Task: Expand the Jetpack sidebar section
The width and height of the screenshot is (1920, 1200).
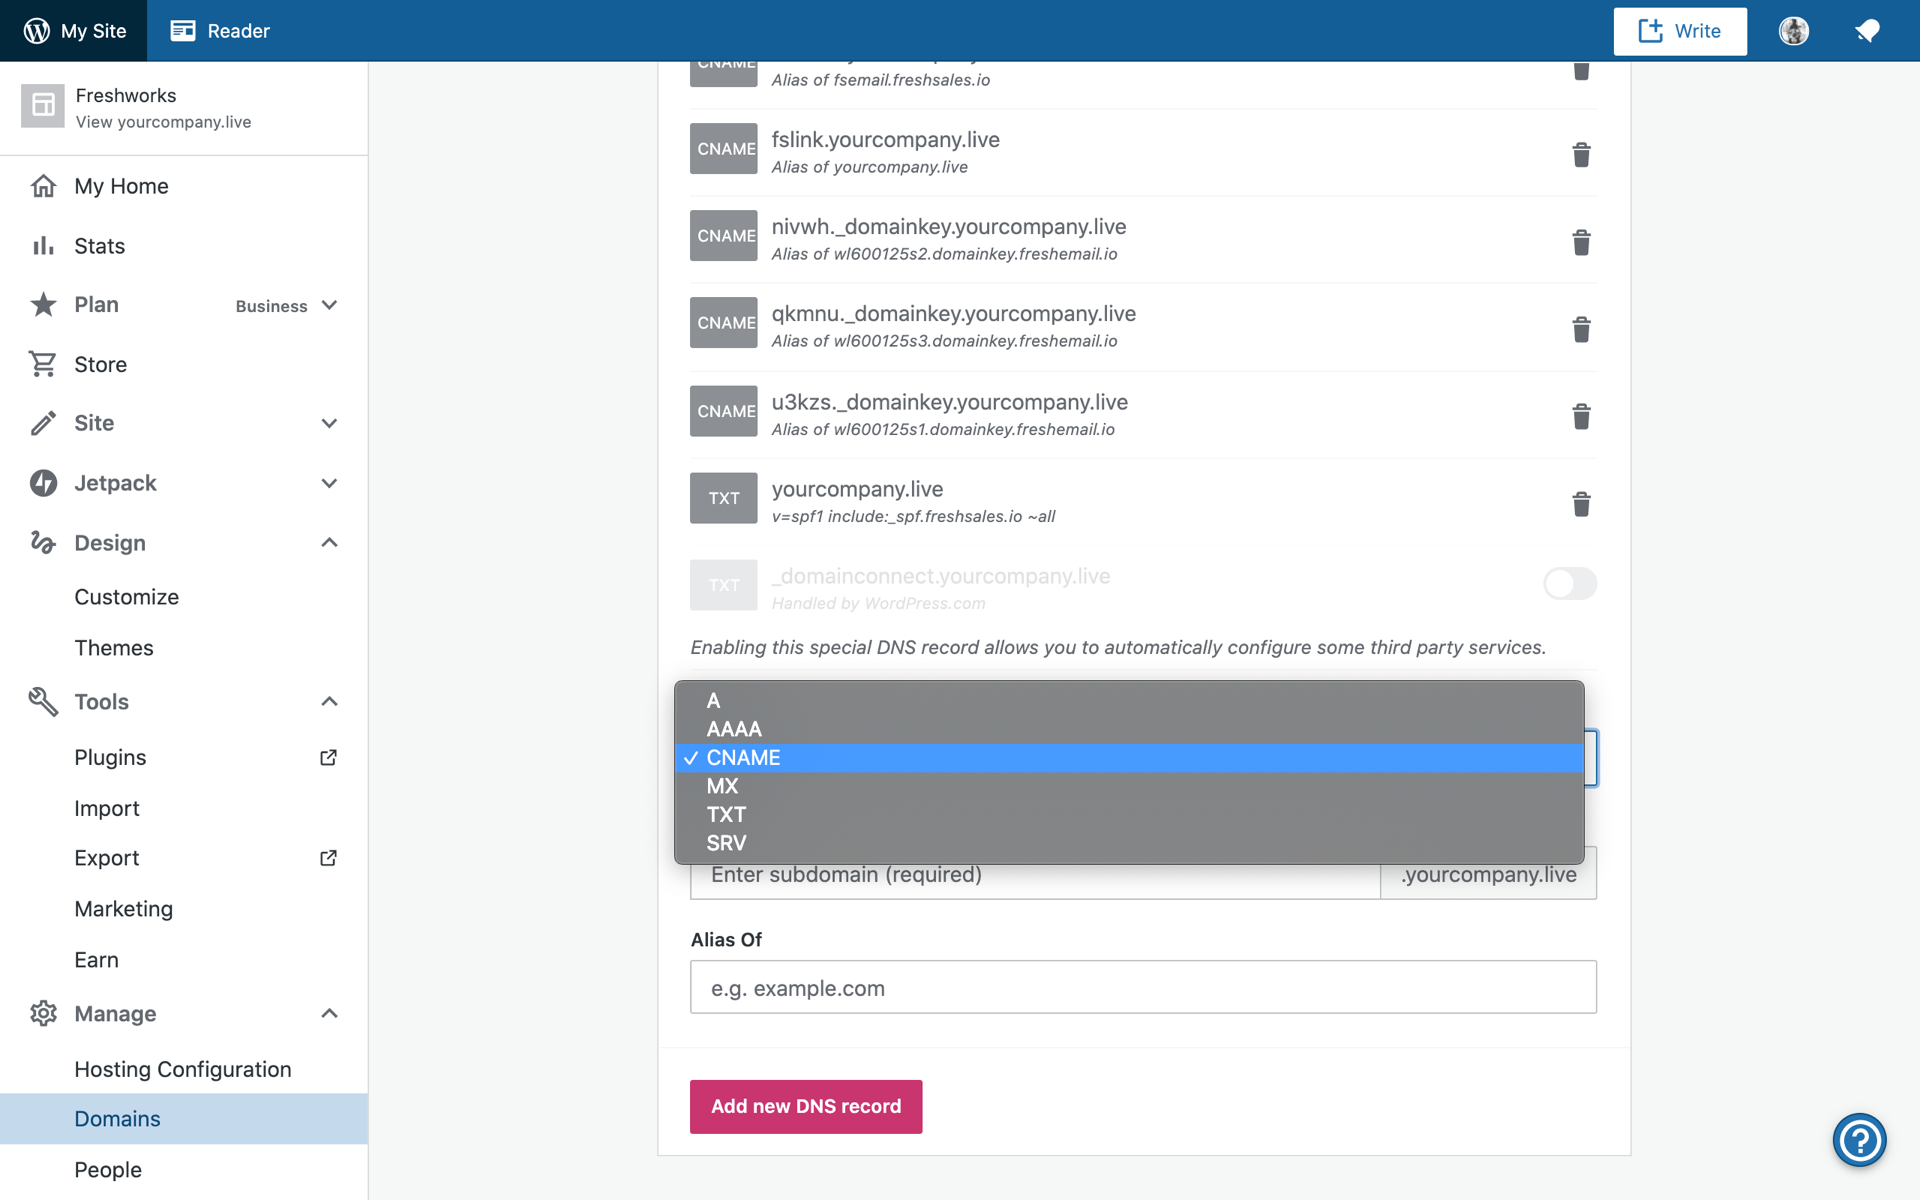Action: (329, 483)
